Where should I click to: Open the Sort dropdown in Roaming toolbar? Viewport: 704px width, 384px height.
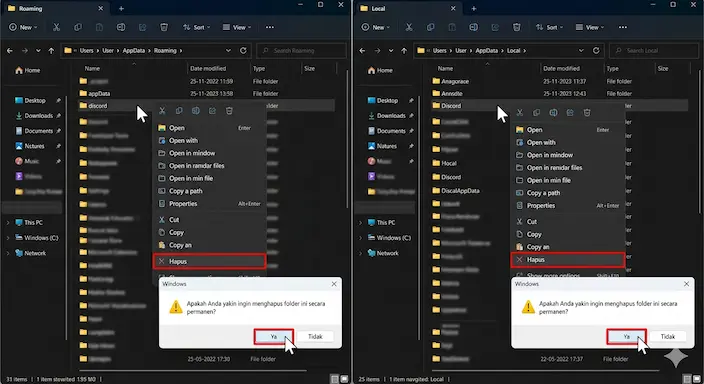click(x=197, y=27)
